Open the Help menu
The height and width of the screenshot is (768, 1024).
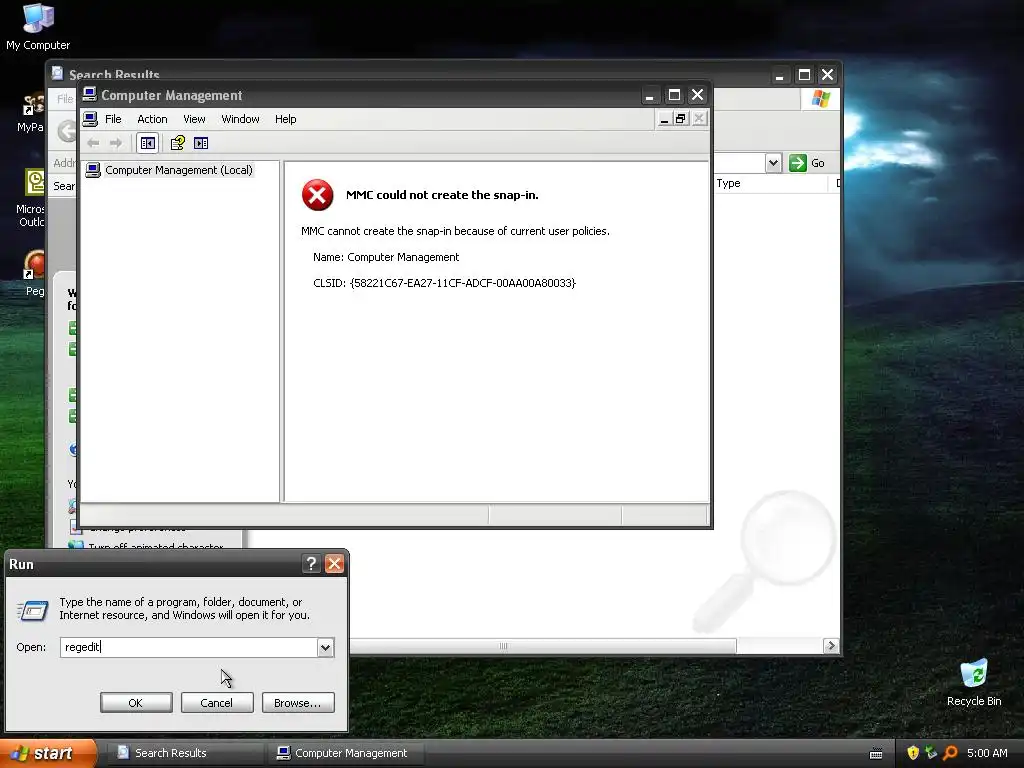(x=285, y=119)
